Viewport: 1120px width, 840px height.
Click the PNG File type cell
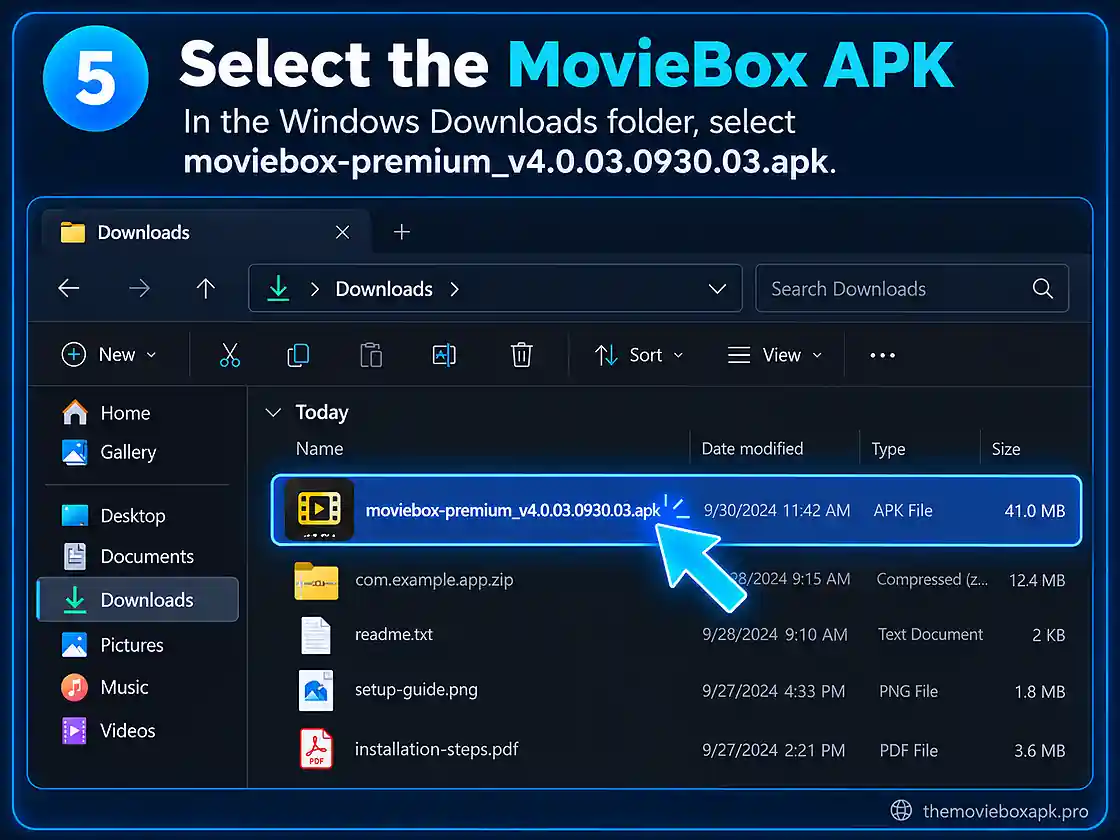tap(908, 691)
